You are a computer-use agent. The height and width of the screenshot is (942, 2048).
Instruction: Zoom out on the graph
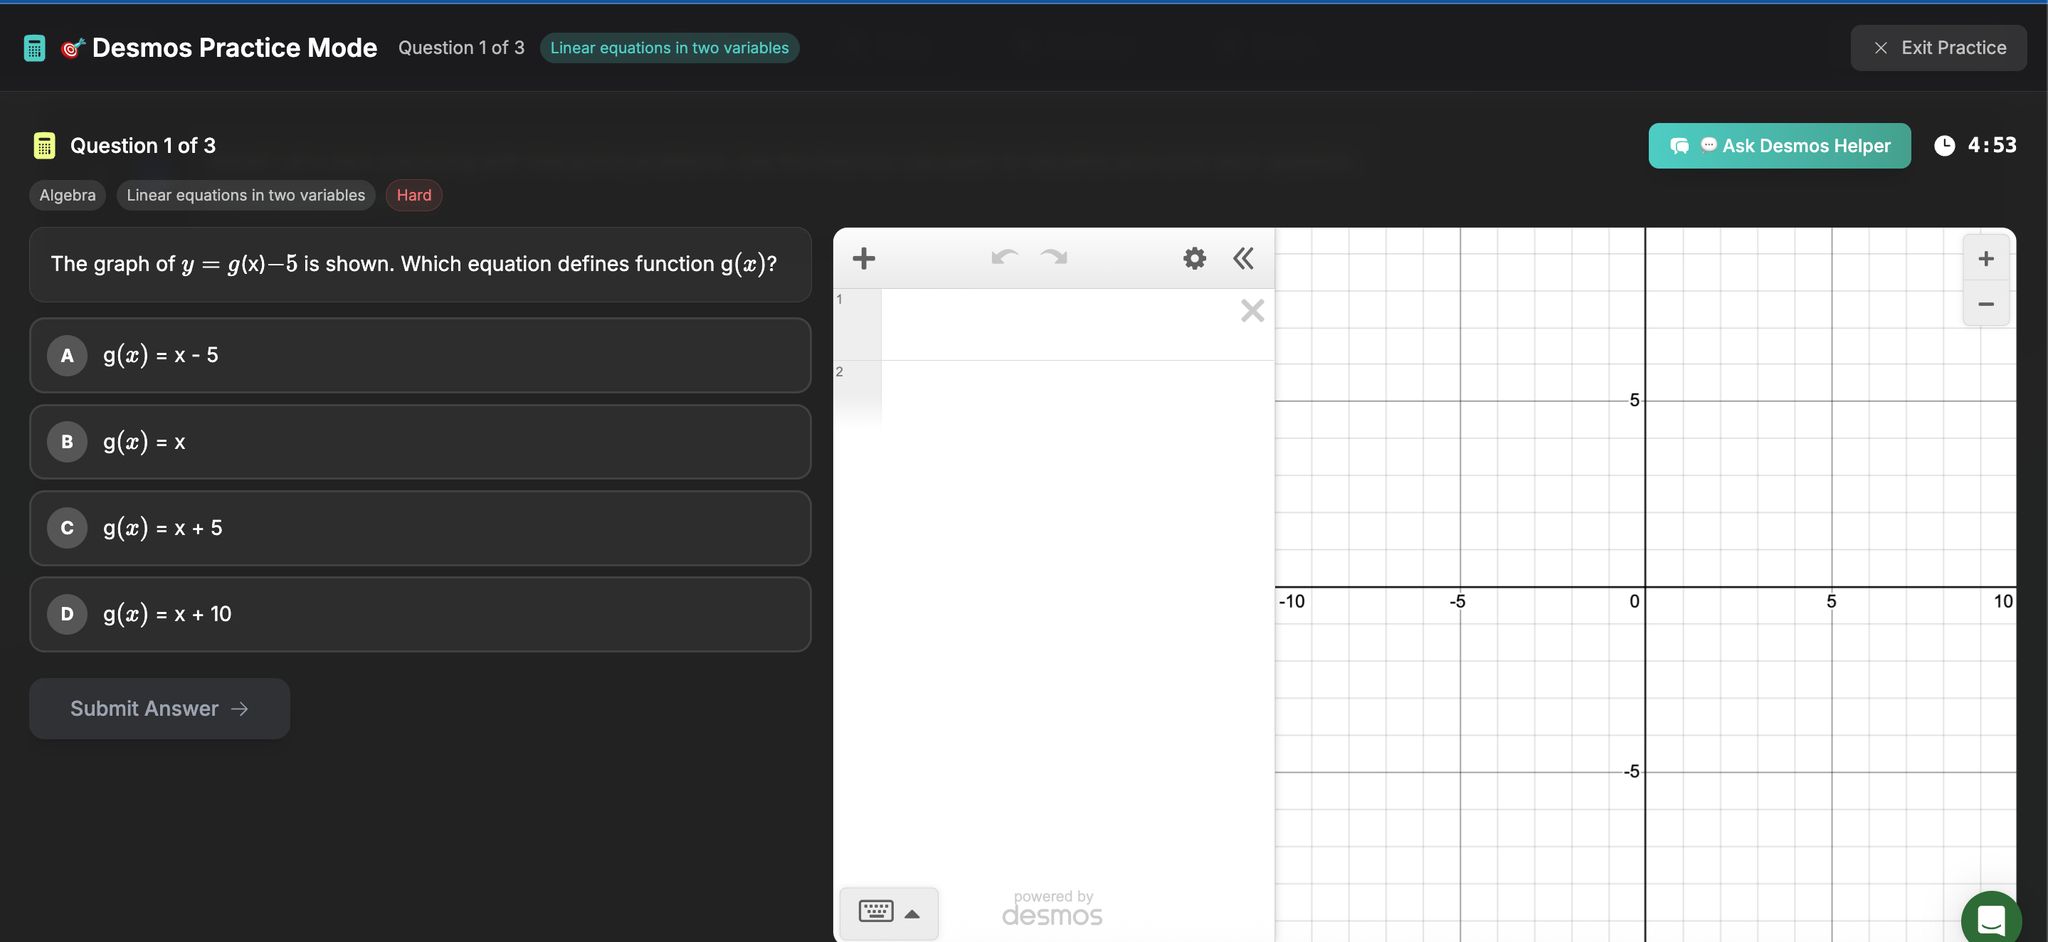pyautogui.click(x=1986, y=304)
